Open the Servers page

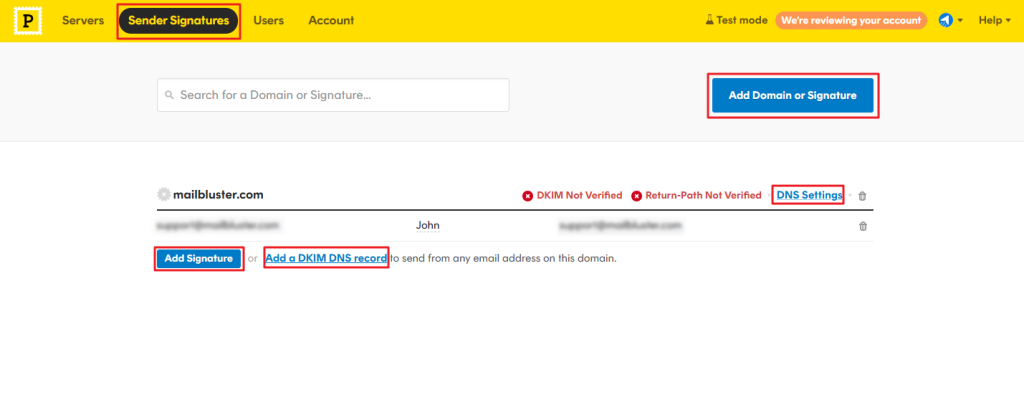(x=83, y=20)
